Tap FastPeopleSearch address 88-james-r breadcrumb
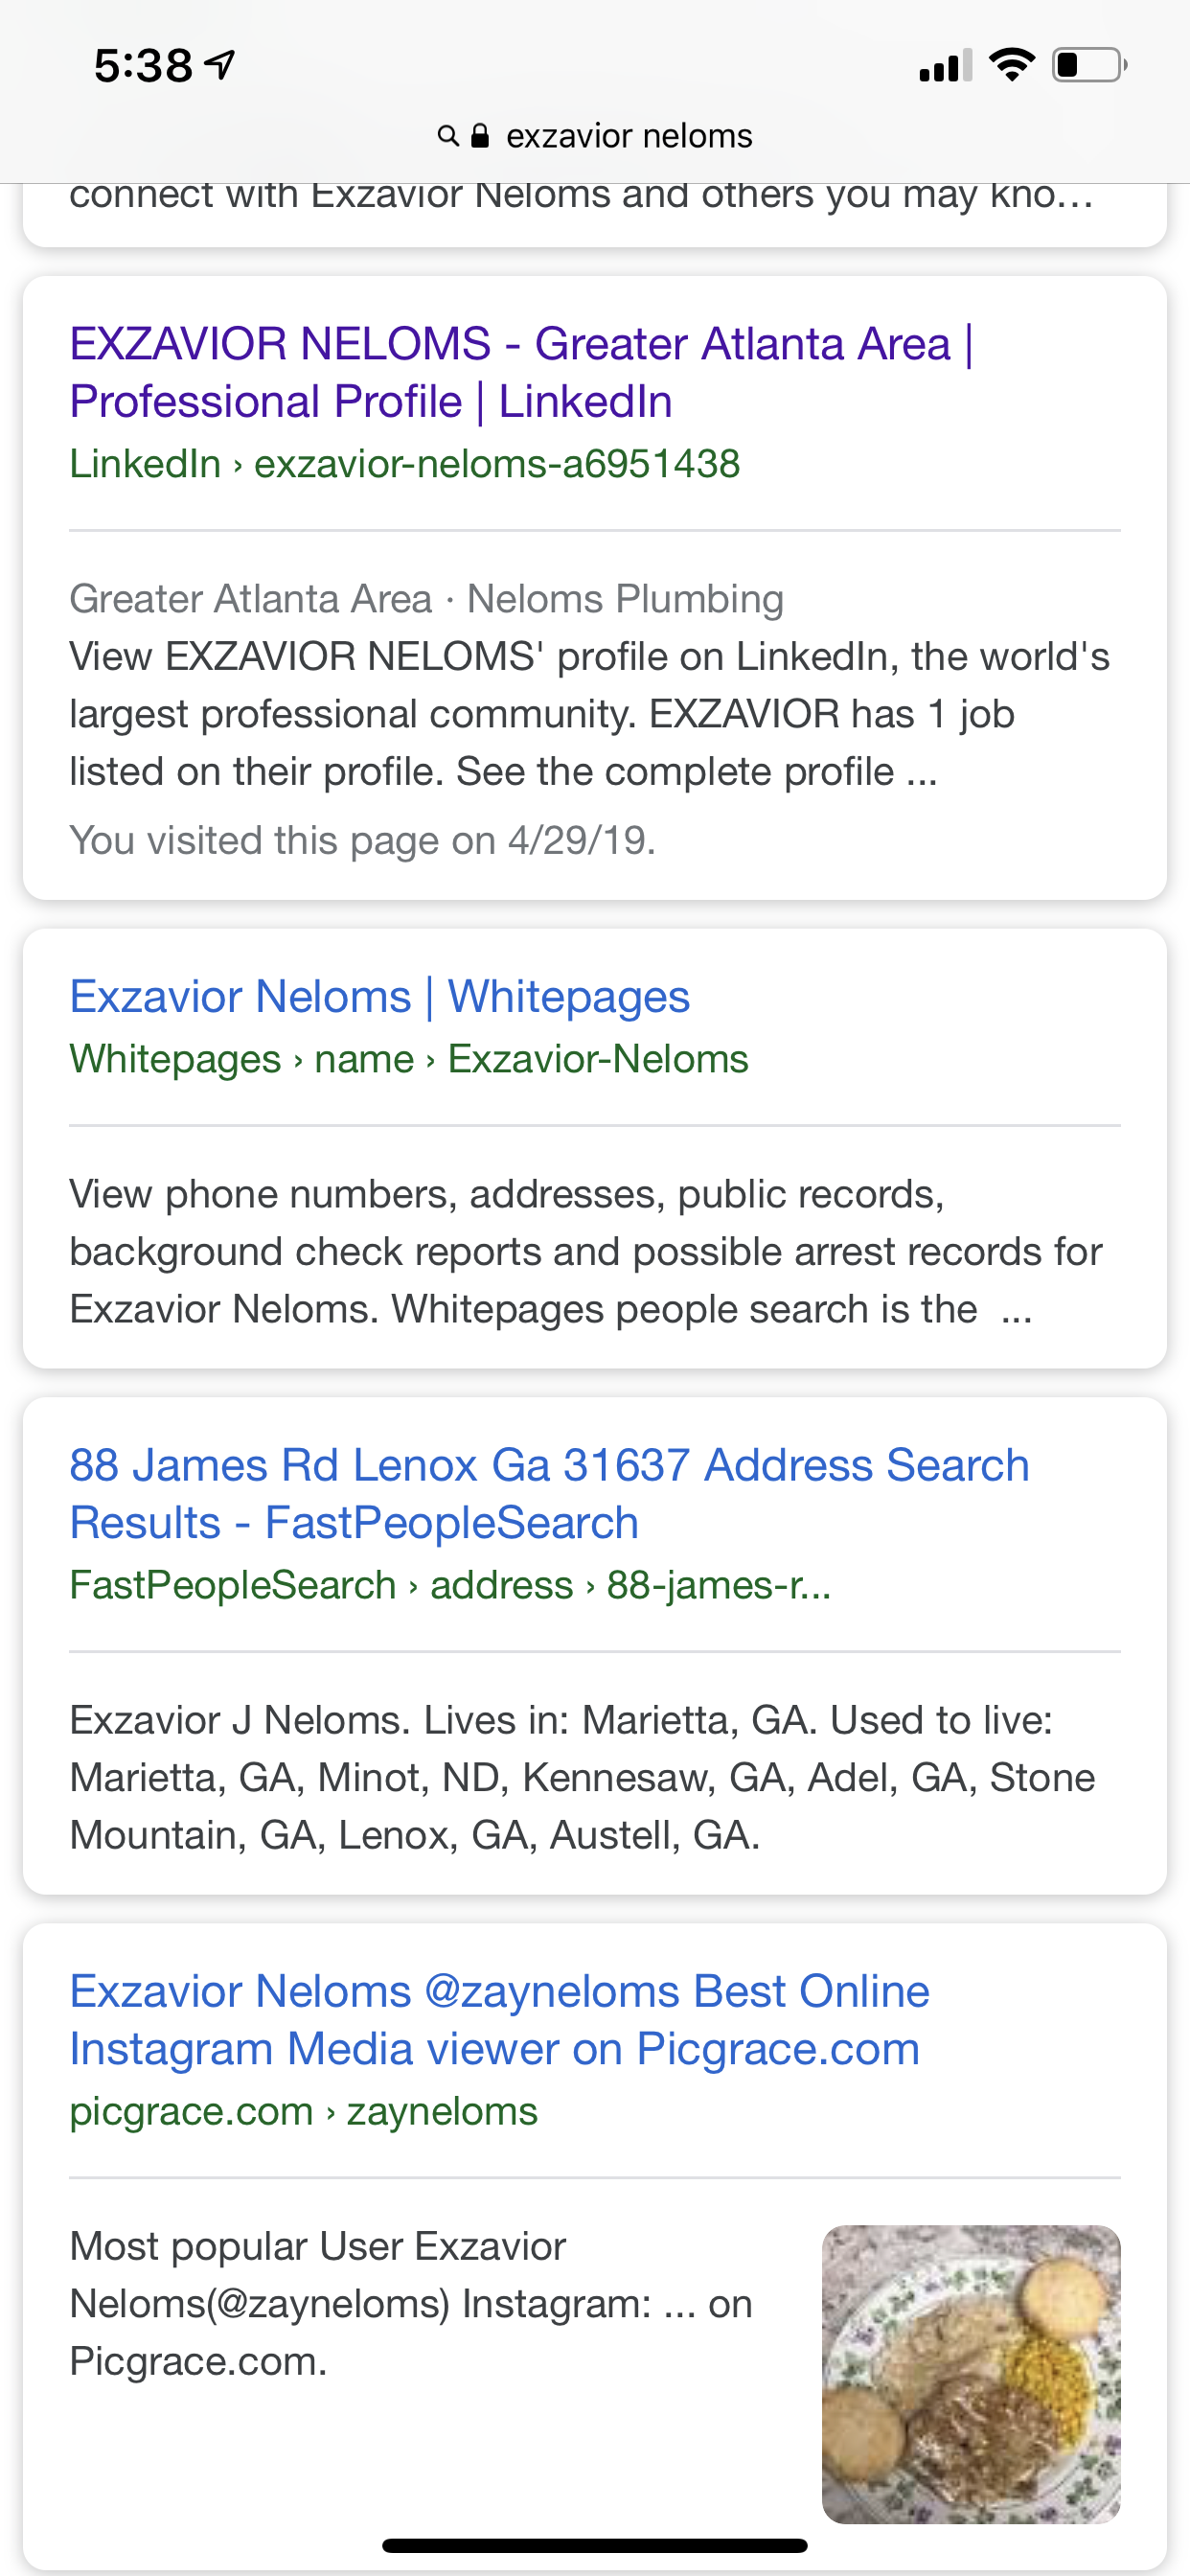This screenshot has height=2576, width=1190. (x=450, y=1585)
